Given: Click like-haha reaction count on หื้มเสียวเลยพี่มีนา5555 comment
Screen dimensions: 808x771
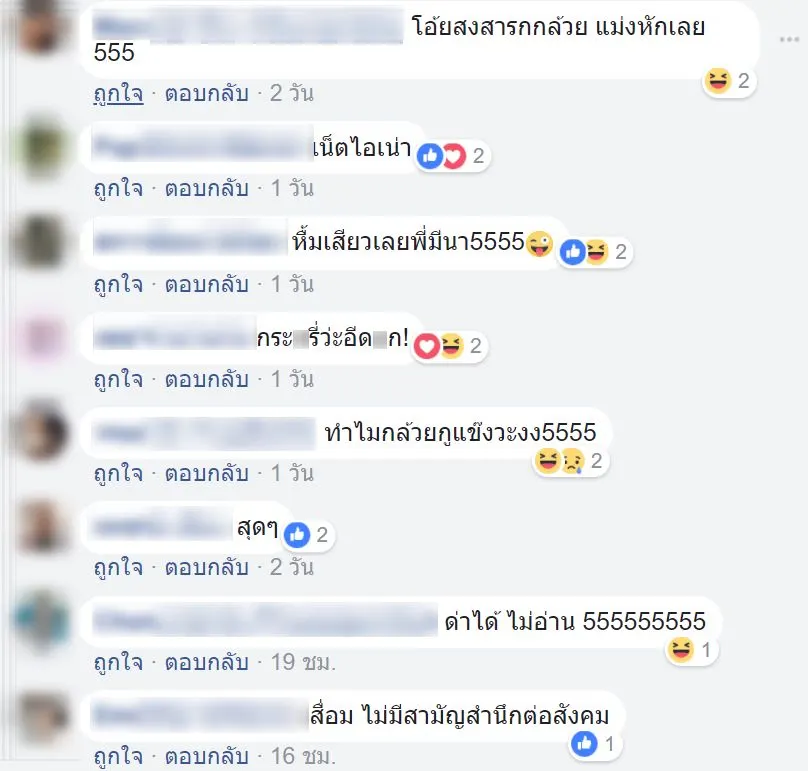Looking at the screenshot, I should [595, 252].
